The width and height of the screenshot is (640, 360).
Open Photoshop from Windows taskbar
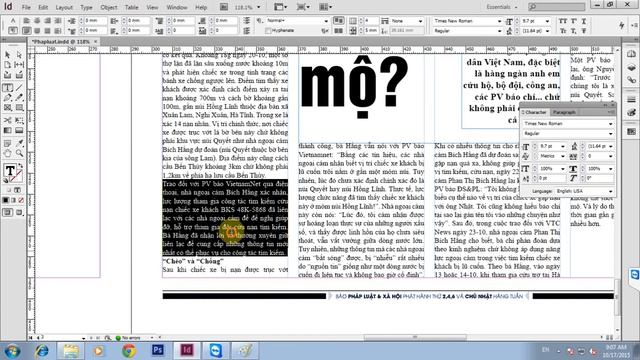[158, 350]
